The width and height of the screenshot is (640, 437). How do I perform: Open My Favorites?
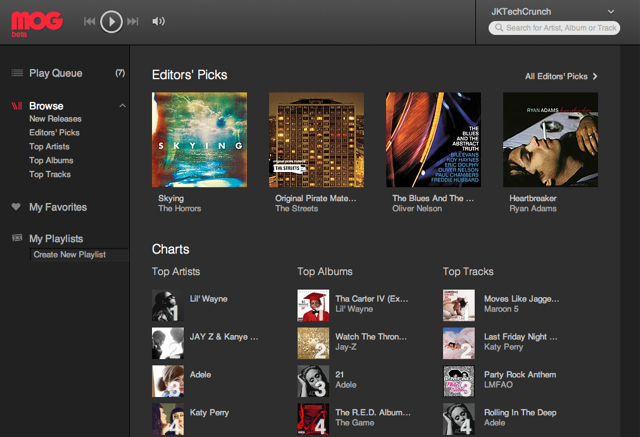pyautogui.click(x=58, y=207)
